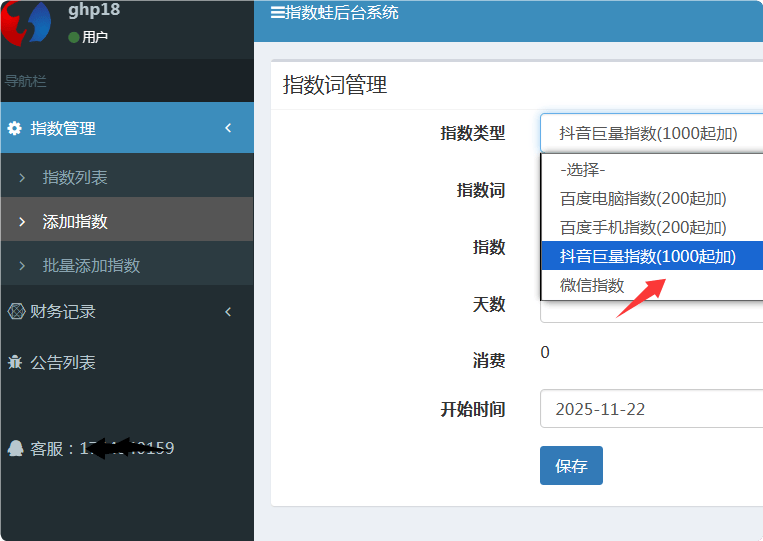Image resolution: width=763 pixels, height=541 pixels.
Task: Click the green online status dot
Action: point(73,37)
